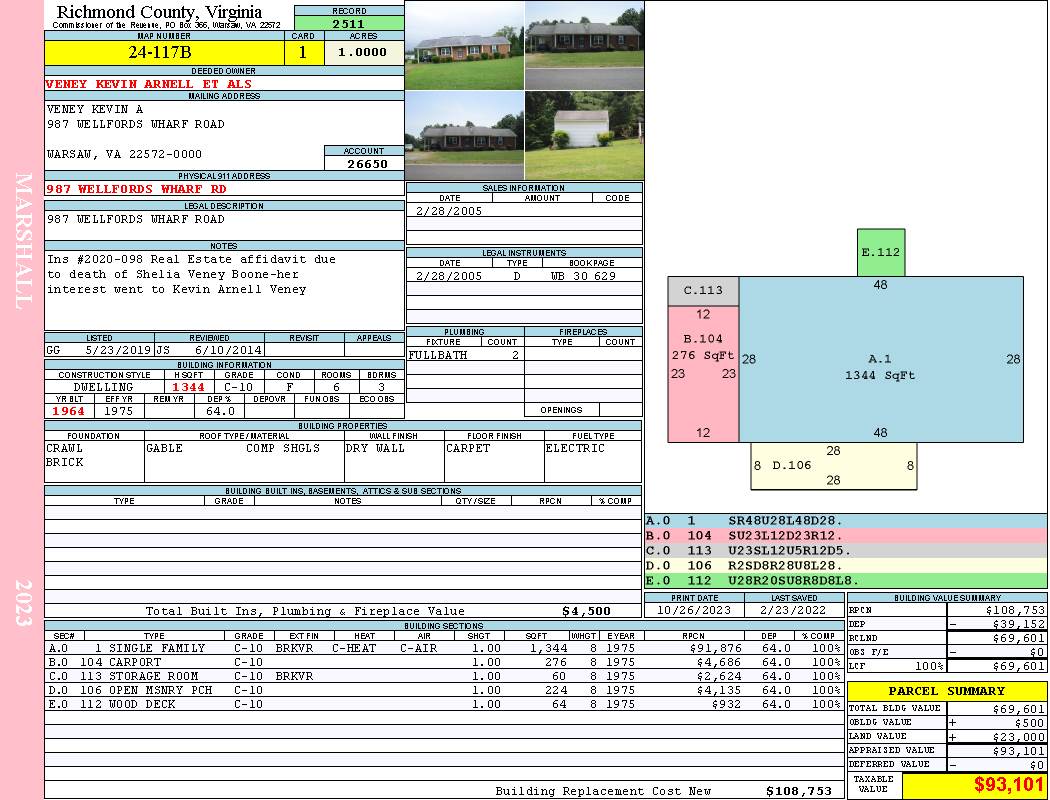The width and height of the screenshot is (1050, 800).
Task: Select RPCN value $91,876
Action: 716,648
